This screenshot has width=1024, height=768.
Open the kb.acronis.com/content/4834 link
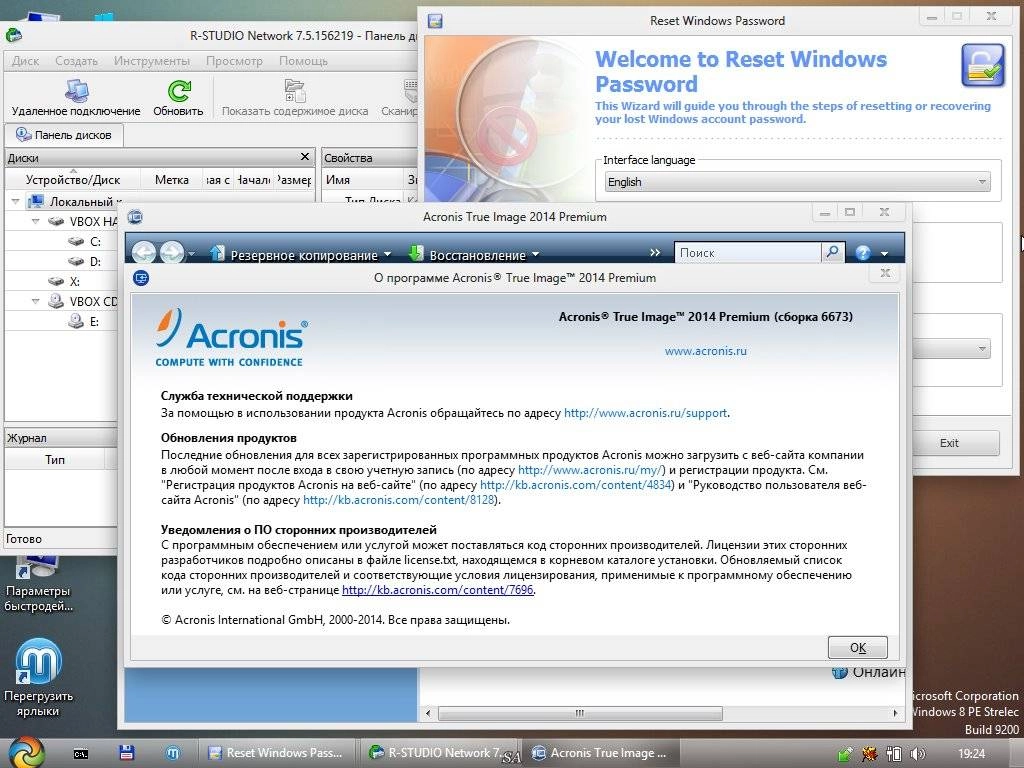click(575, 485)
